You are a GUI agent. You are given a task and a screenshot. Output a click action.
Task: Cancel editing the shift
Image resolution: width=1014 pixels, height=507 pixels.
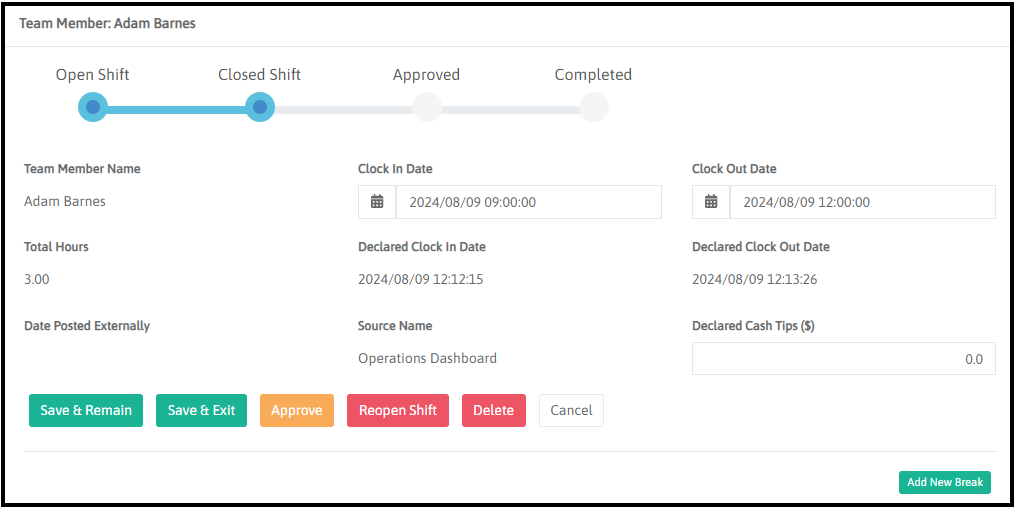(x=571, y=411)
